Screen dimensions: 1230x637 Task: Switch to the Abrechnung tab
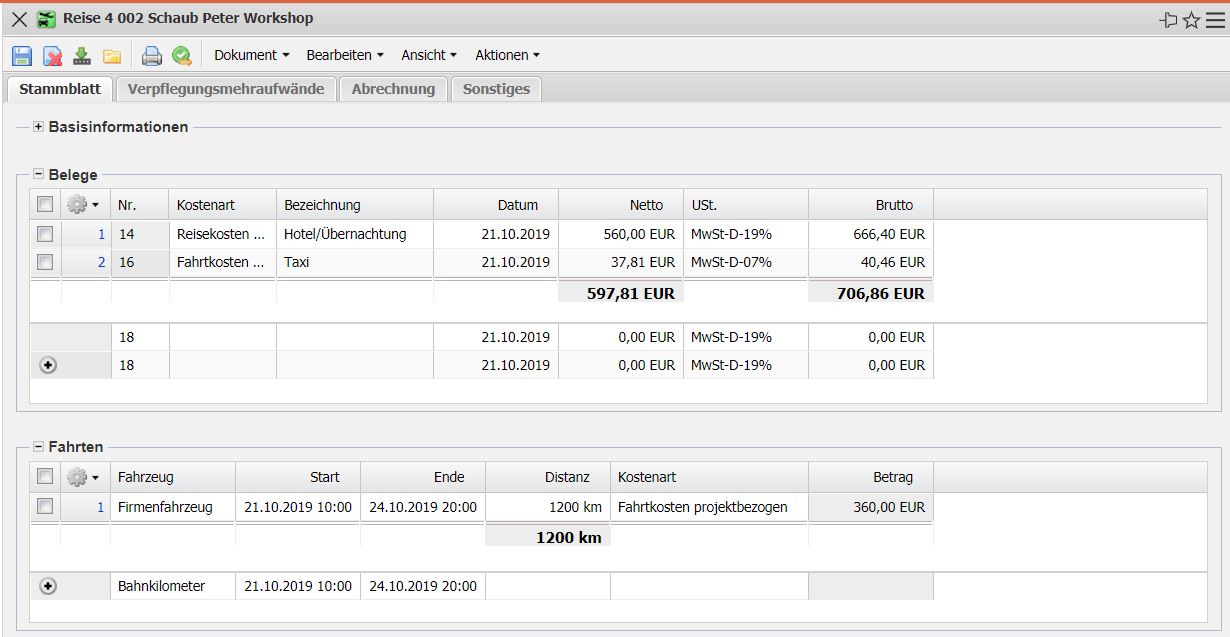393,89
